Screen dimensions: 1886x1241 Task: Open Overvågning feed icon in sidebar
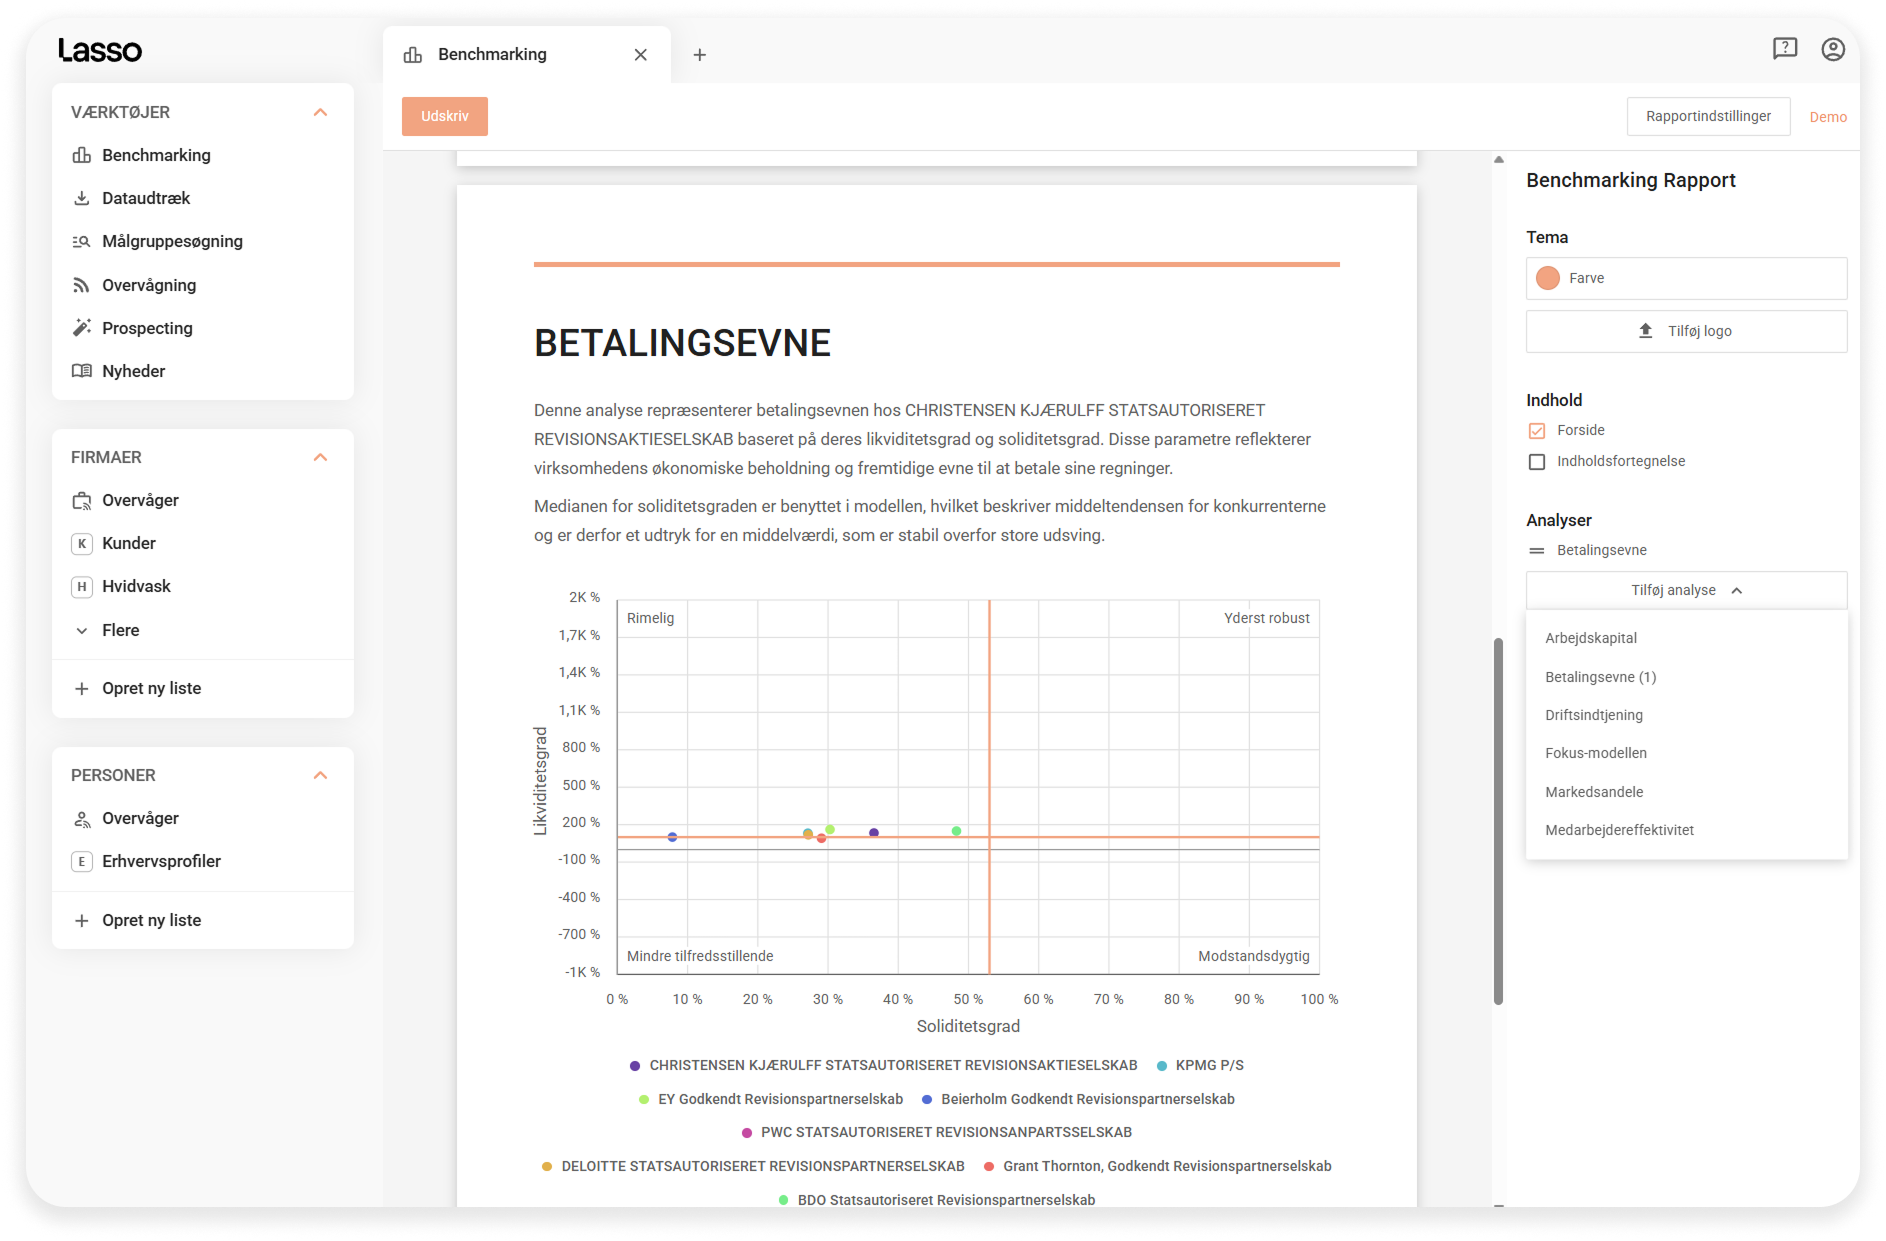[x=82, y=285]
